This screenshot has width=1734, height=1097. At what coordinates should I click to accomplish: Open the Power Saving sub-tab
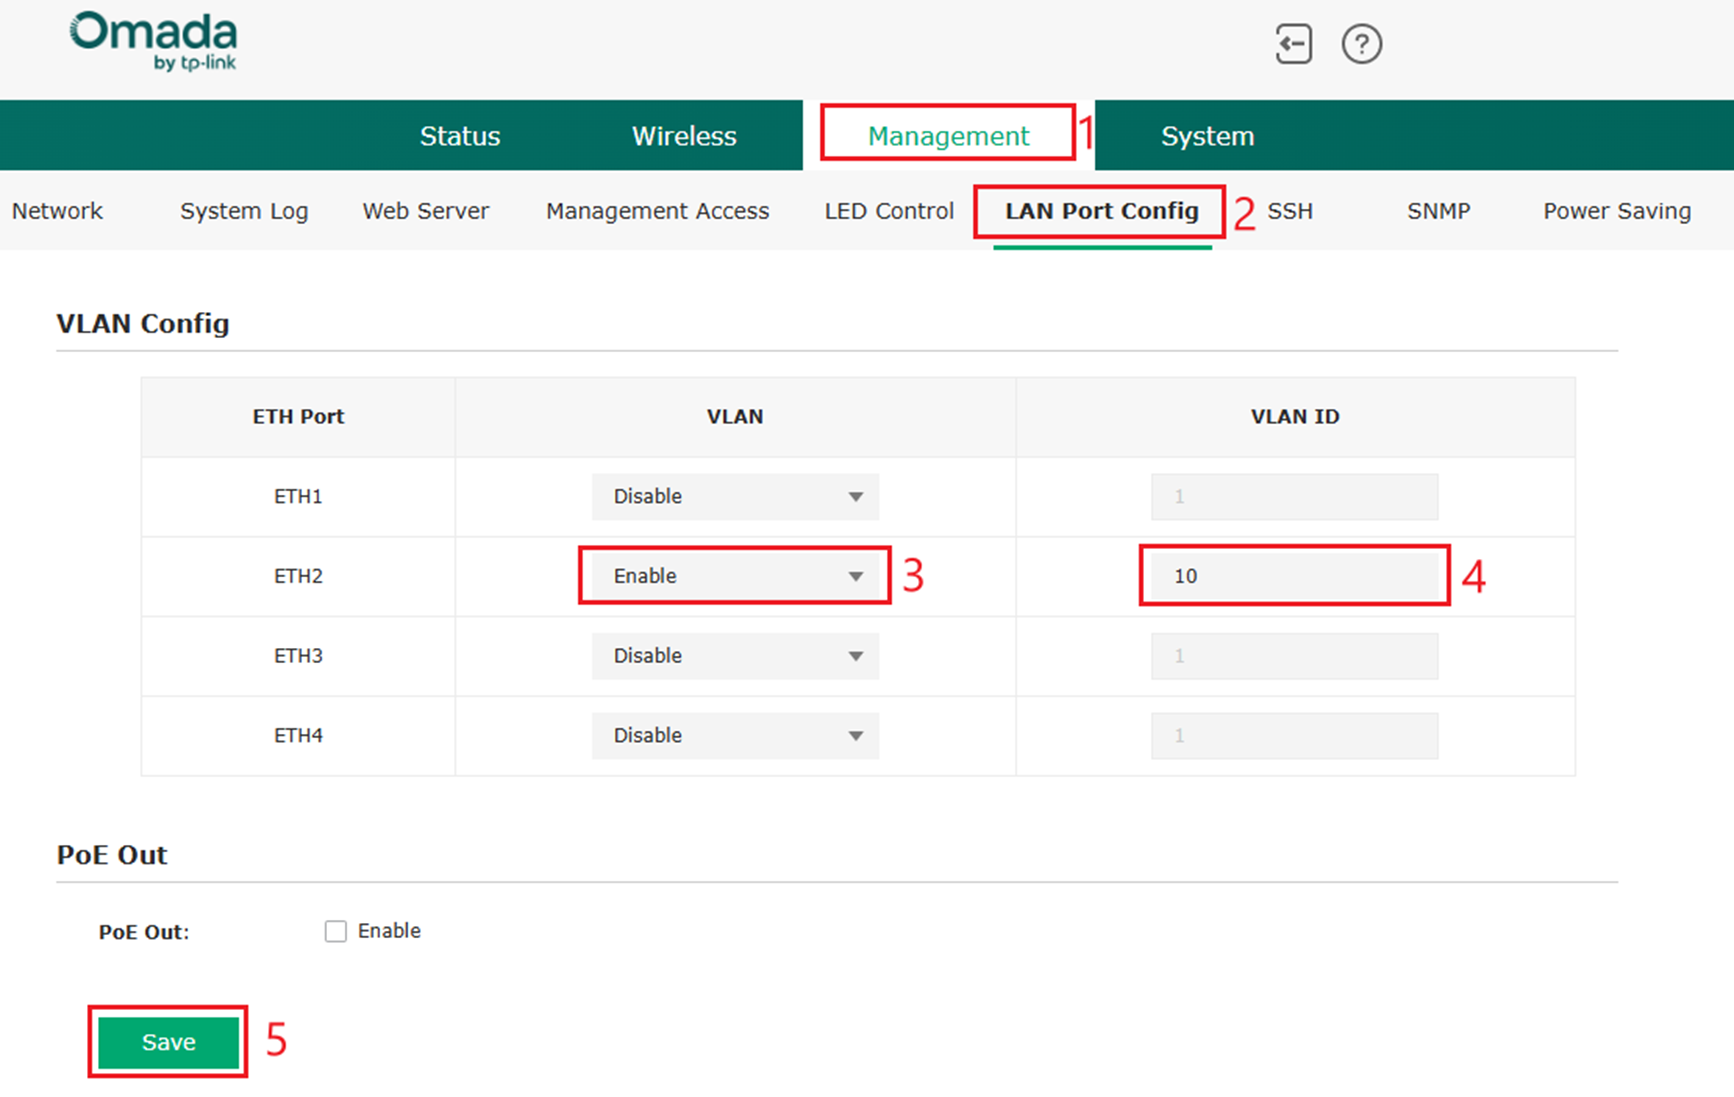pyautogui.click(x=1617, y=211)
